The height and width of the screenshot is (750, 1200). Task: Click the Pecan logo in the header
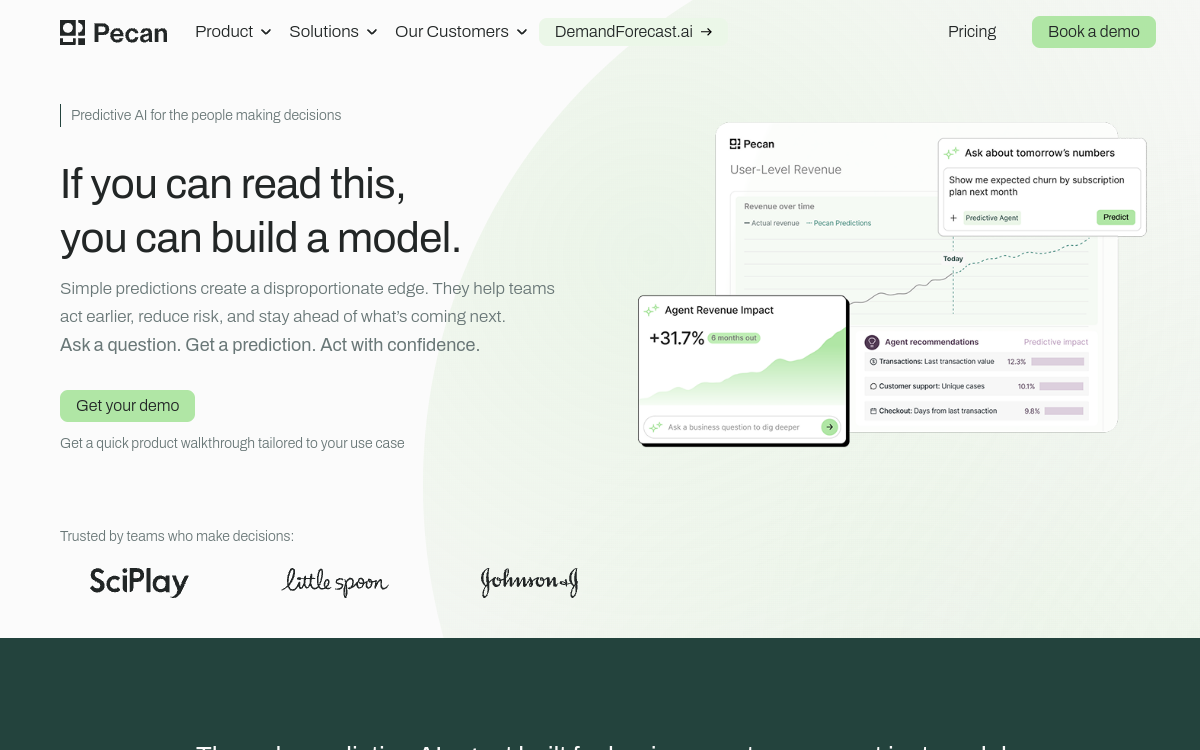click(x=113, y=32)
